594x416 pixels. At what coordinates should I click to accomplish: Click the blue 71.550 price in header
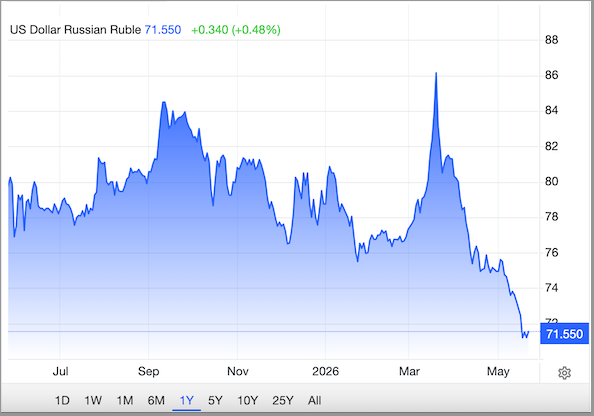163,30
